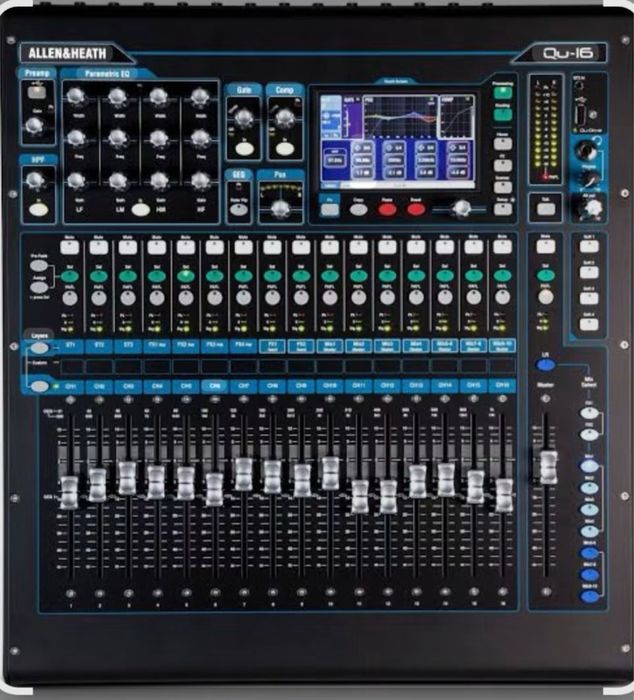Mute channel CH9 with its Mute button

[301, 247]
